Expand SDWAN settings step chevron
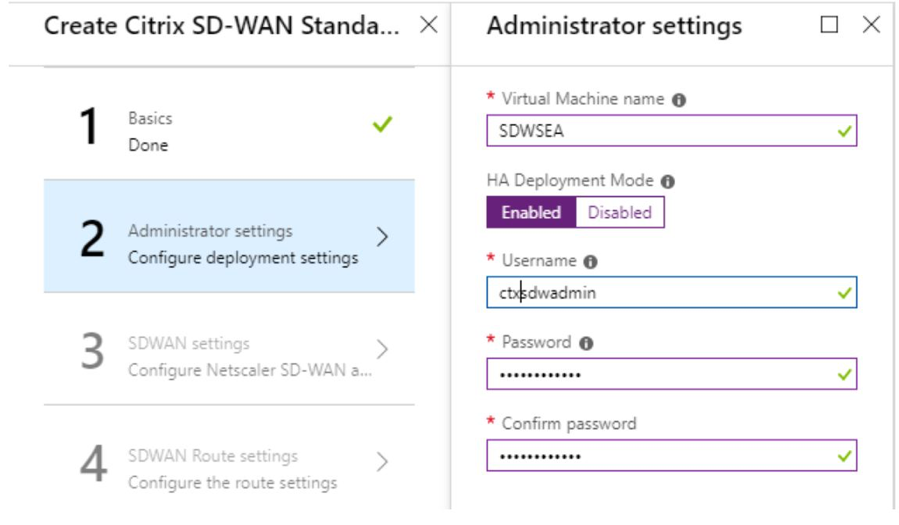Image resolution: width=899 pixels, height=525 pixels. click(x=382, y=348)
